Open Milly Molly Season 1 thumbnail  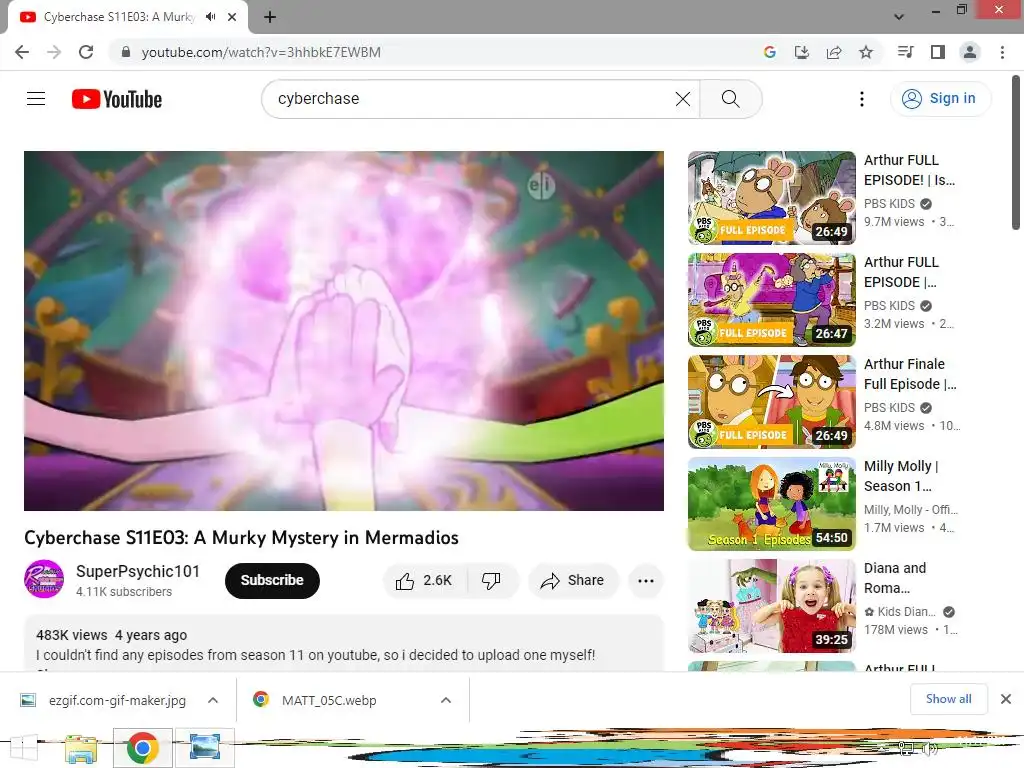point(771,504)
